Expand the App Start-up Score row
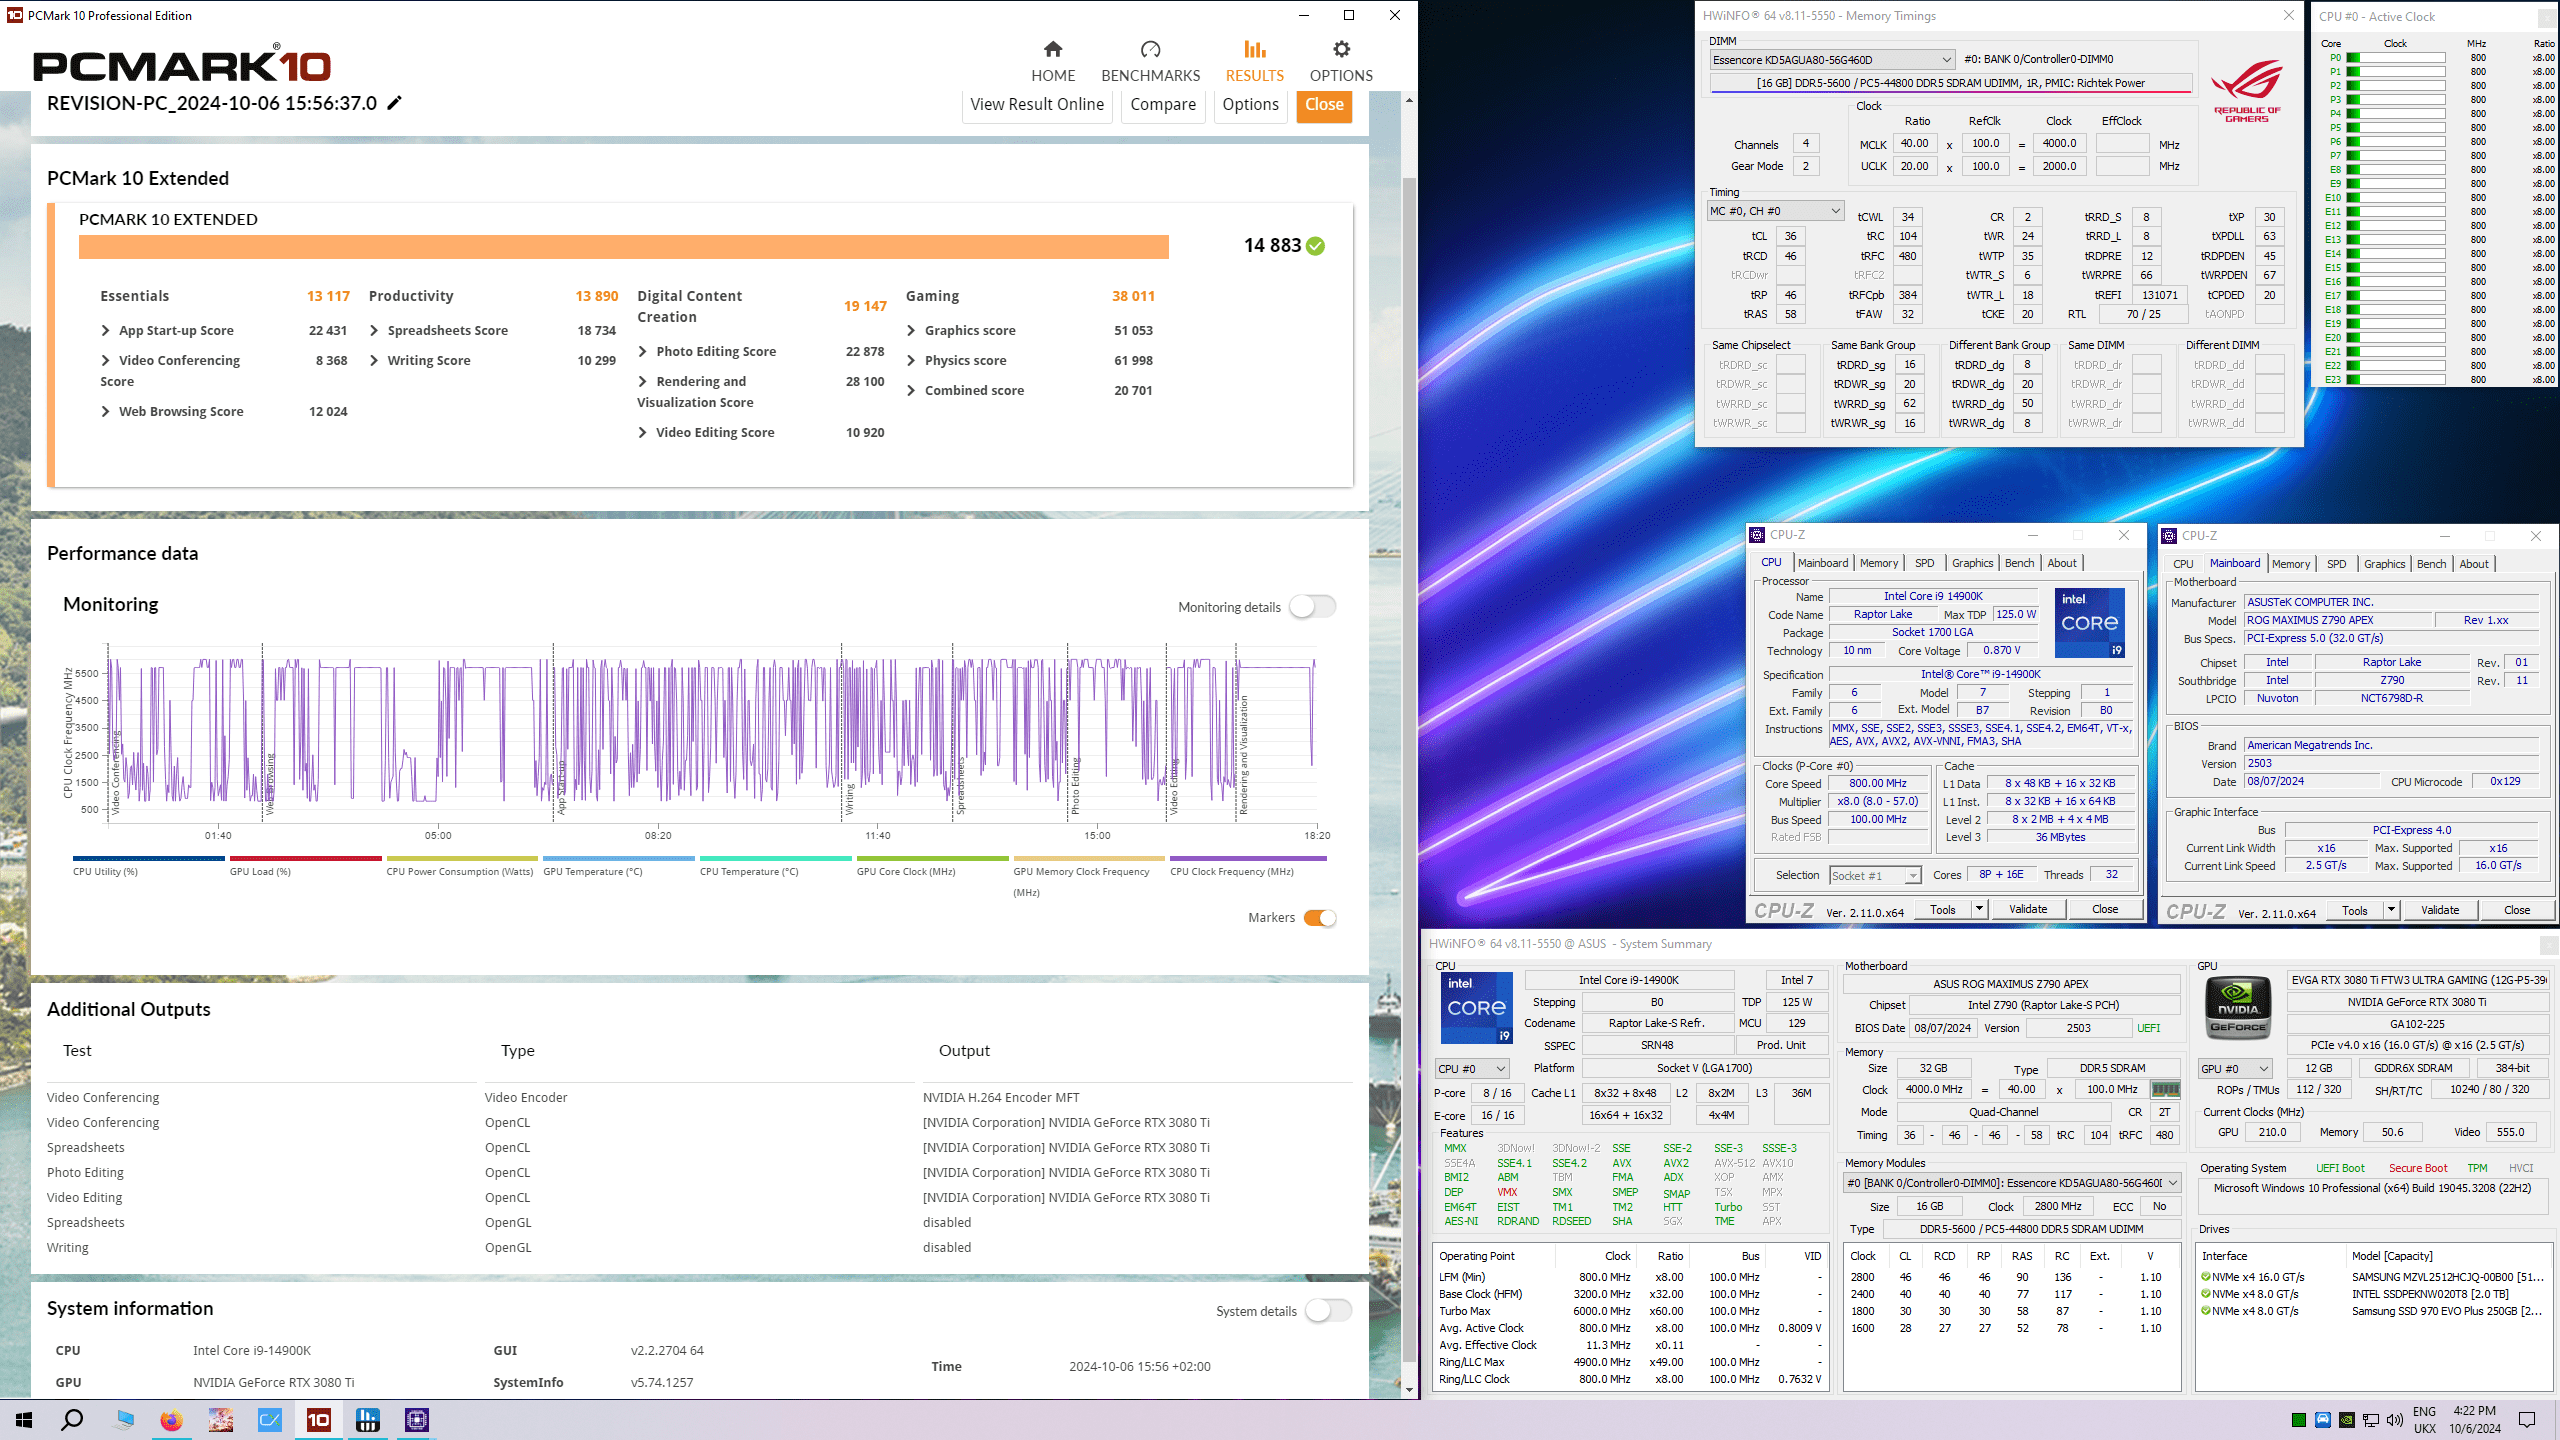Viewport: 2560px width, 1440px height. click(x=106, y=331)
